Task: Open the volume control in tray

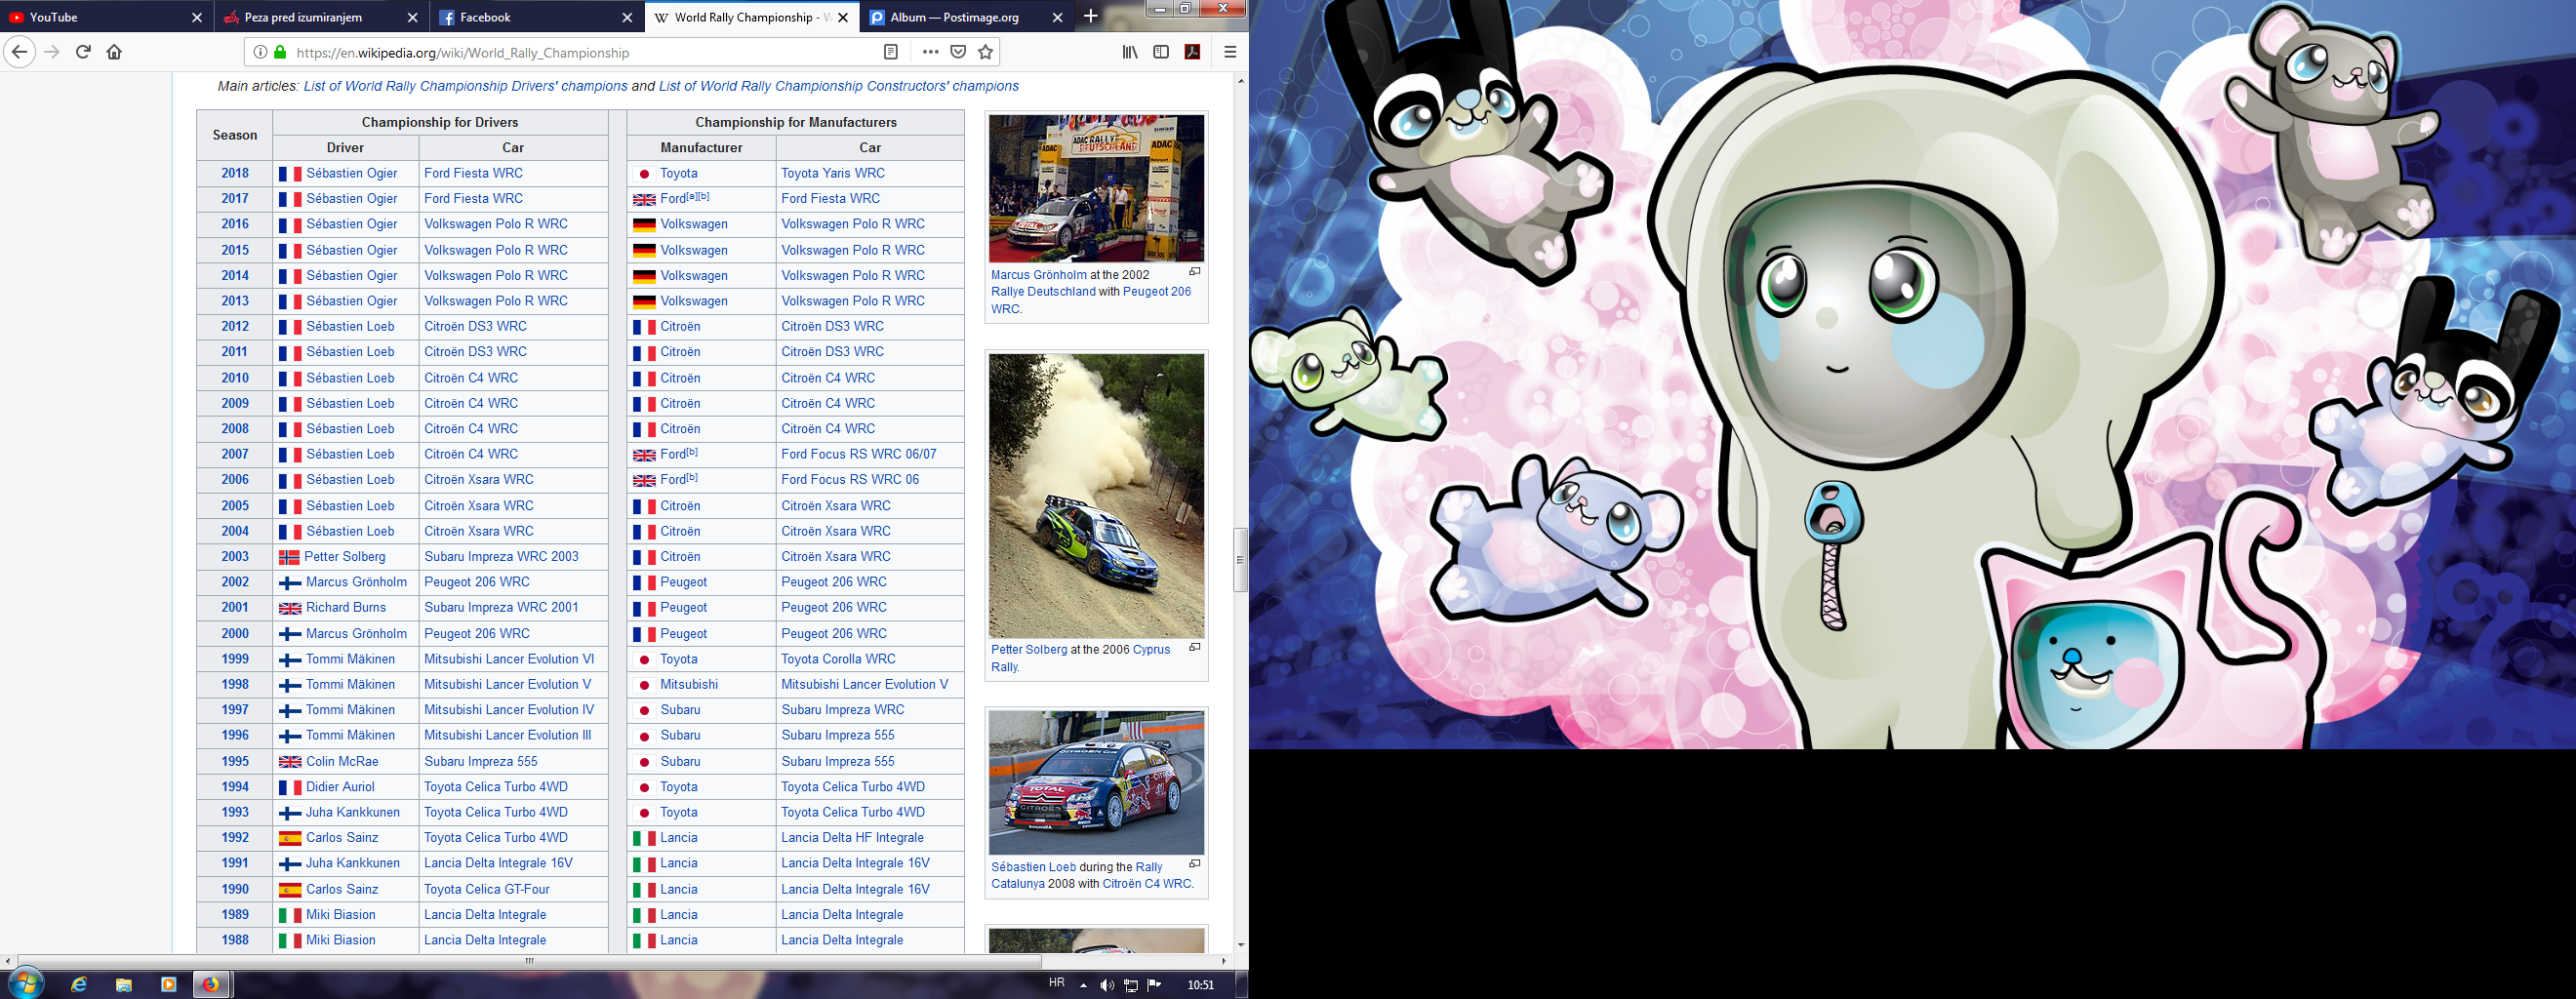Action: [1107, 985]
